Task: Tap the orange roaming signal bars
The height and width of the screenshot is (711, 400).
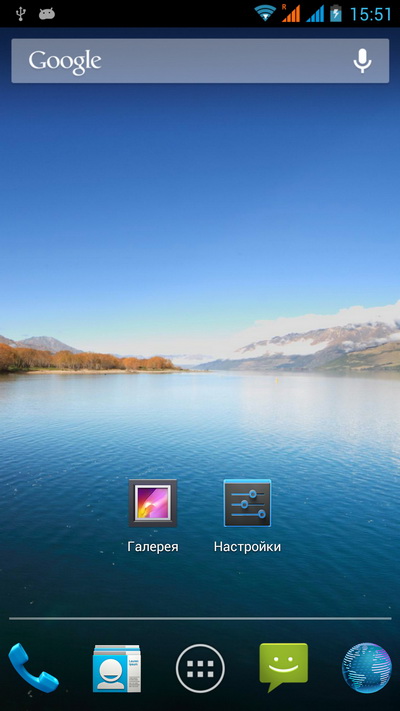Action: (x=291, y=13)
